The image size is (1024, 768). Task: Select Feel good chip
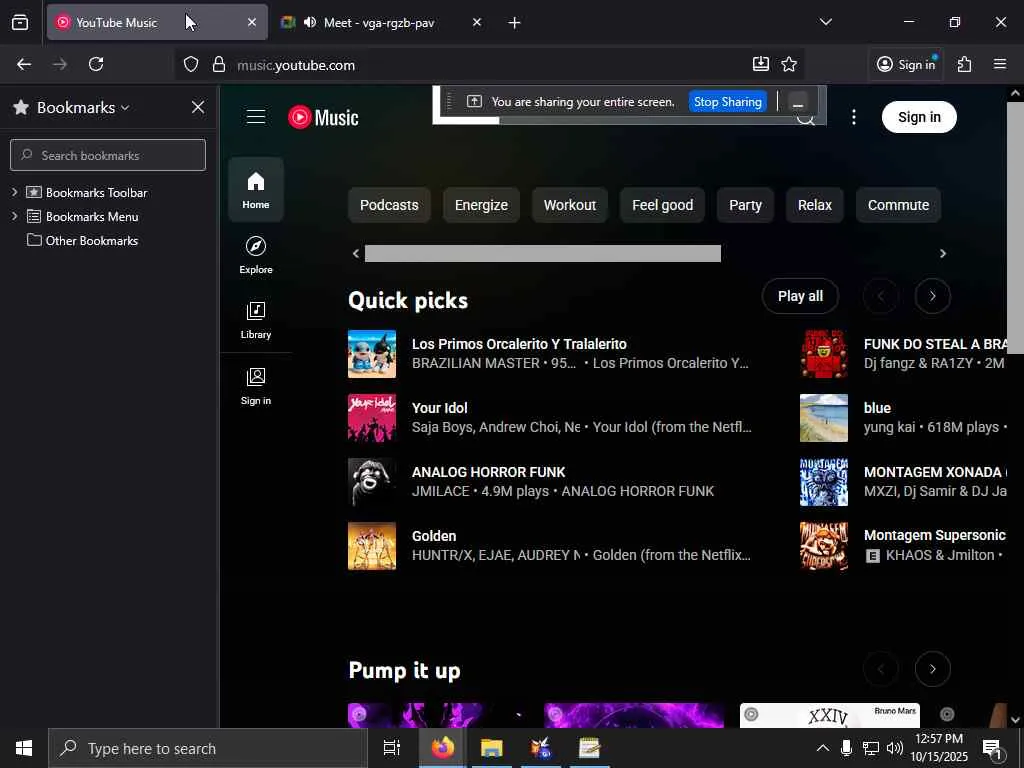pyautogui.click(x=662, y=205)
